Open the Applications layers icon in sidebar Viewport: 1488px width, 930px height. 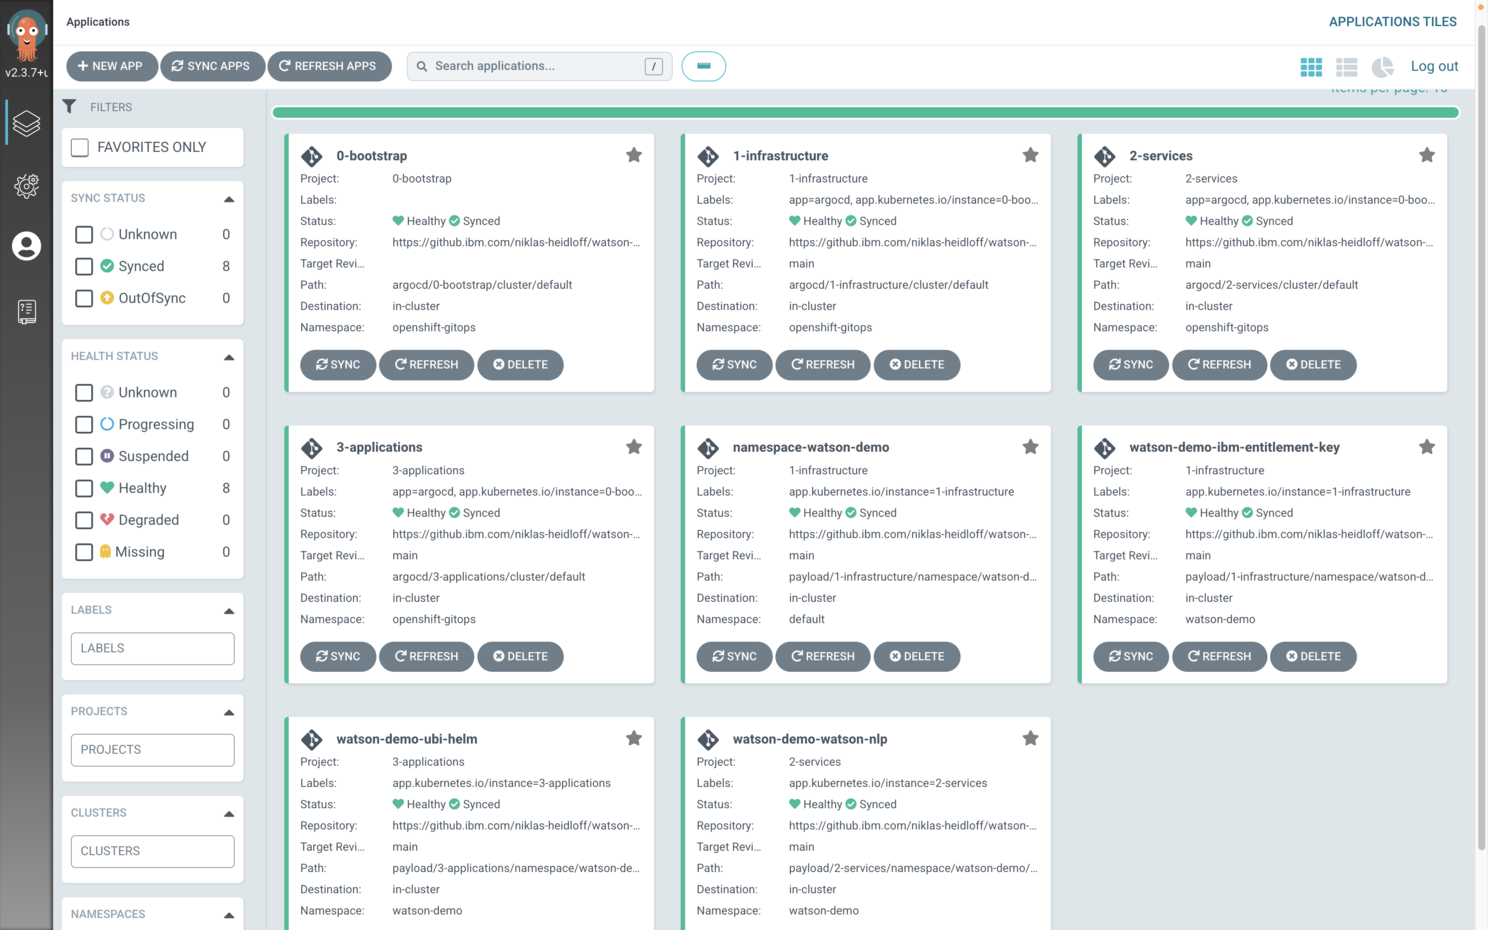point(26,124)
